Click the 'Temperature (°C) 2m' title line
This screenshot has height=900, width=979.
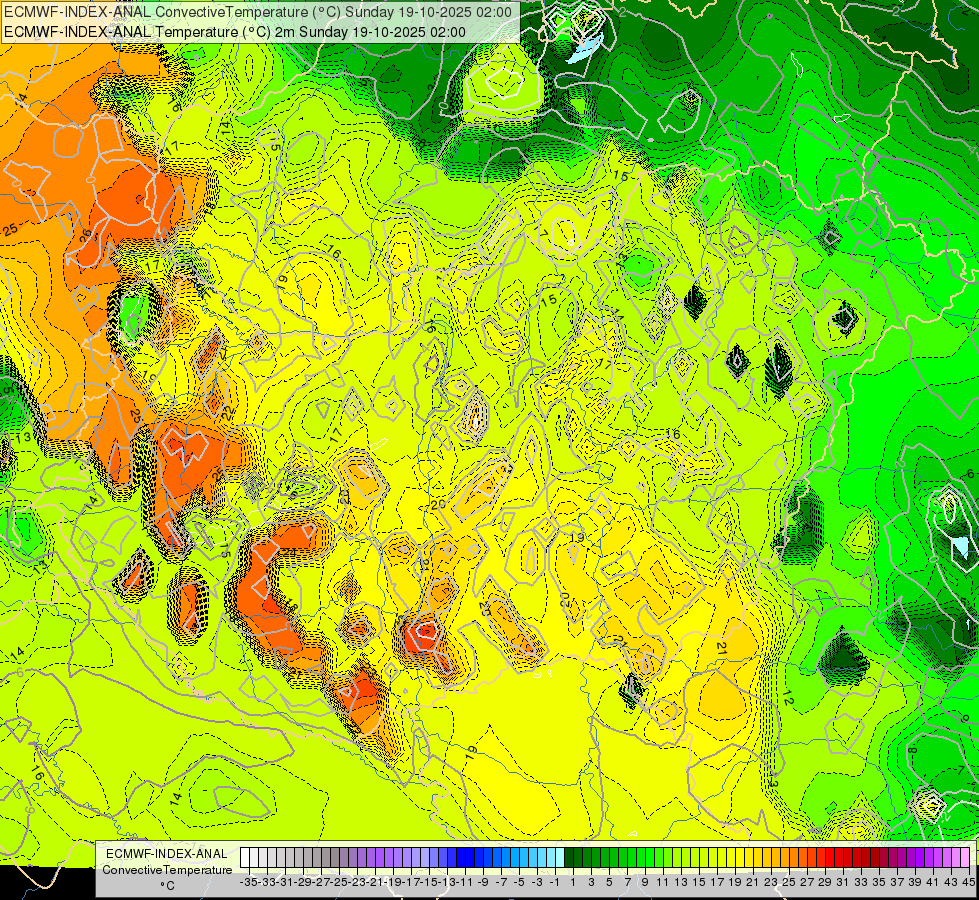pos(235,32)
